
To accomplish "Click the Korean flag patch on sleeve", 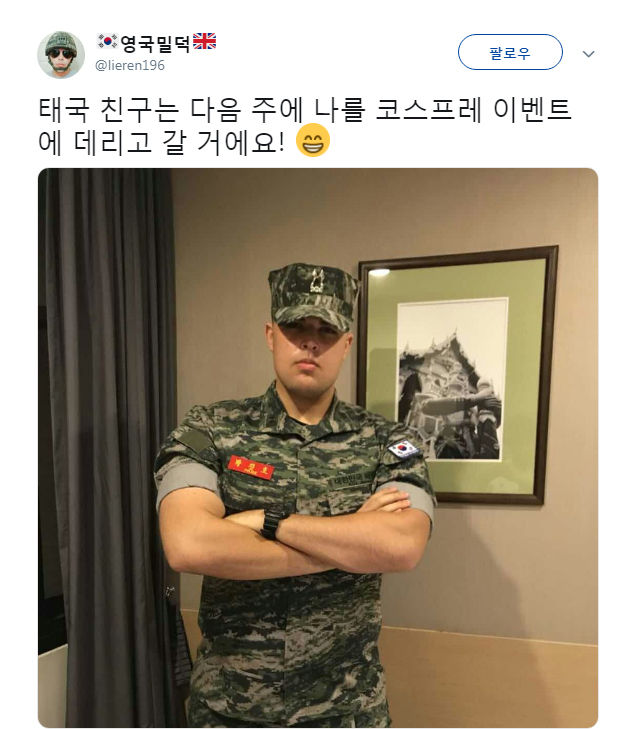I will point(404,448).
